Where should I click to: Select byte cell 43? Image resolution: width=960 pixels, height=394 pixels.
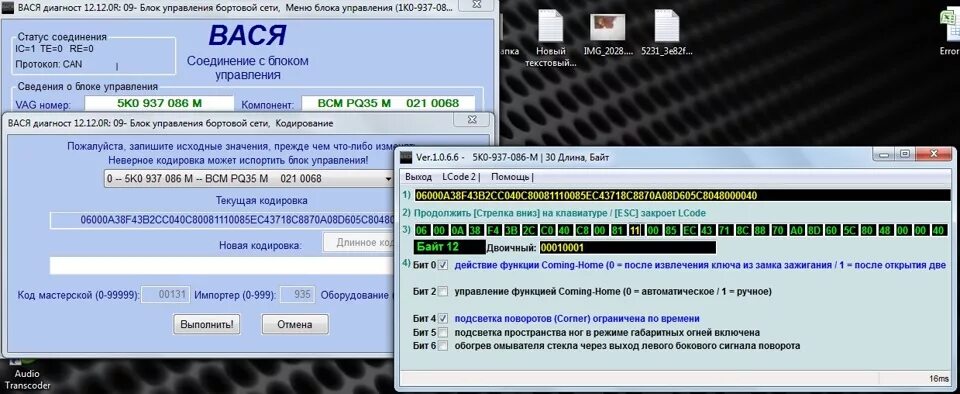pyautogui.click(x=707, y=230)
